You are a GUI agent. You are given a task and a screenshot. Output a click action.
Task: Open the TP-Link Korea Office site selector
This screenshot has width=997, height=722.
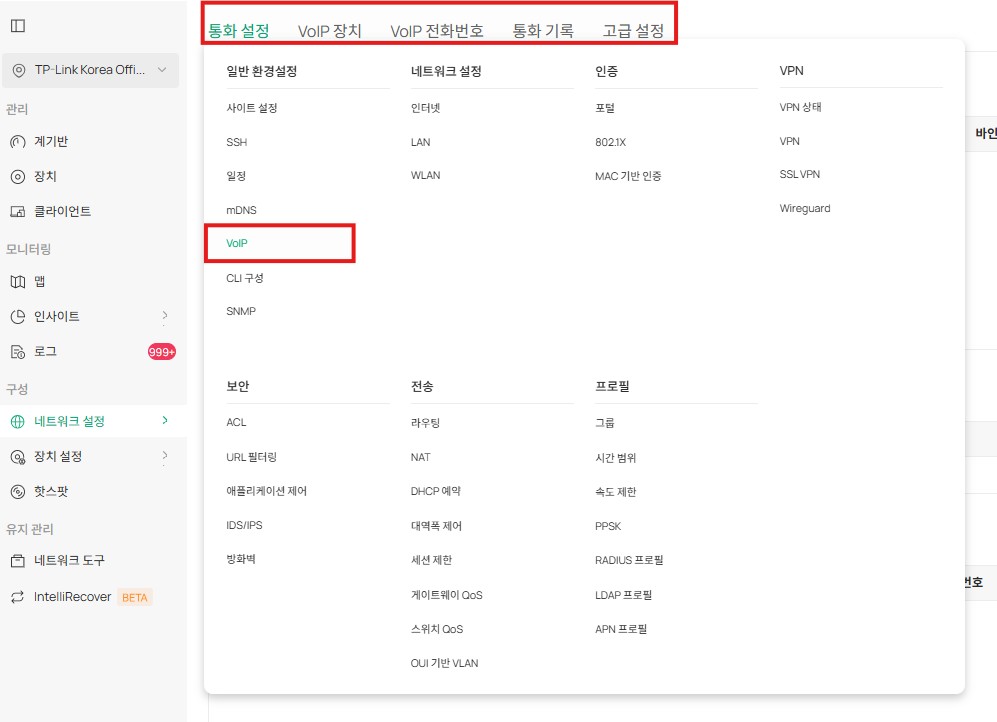(90, 70)
